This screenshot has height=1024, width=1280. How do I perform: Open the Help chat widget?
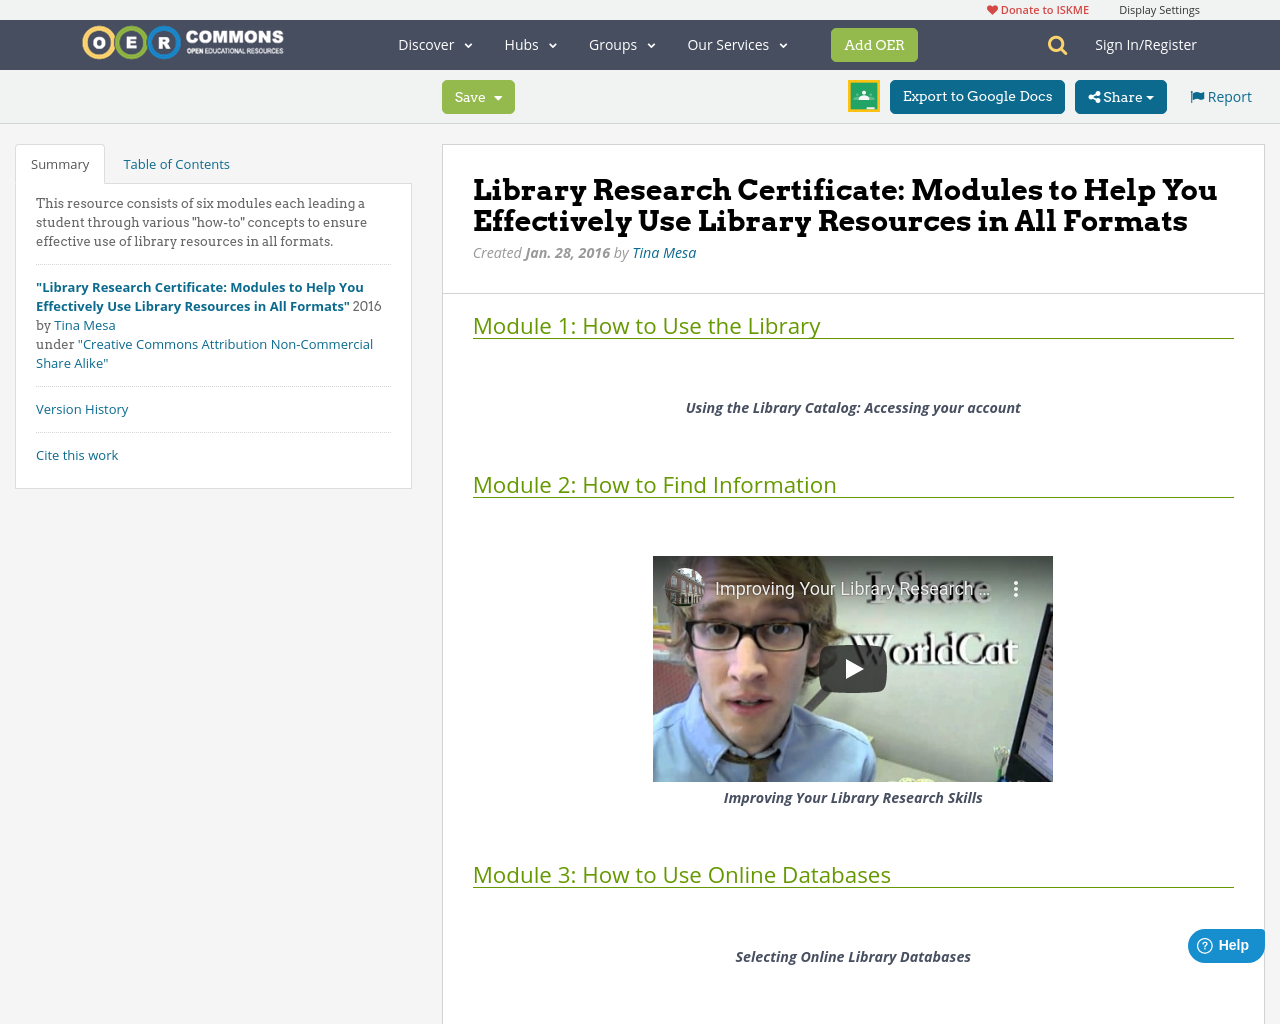tap(1225, 943)
